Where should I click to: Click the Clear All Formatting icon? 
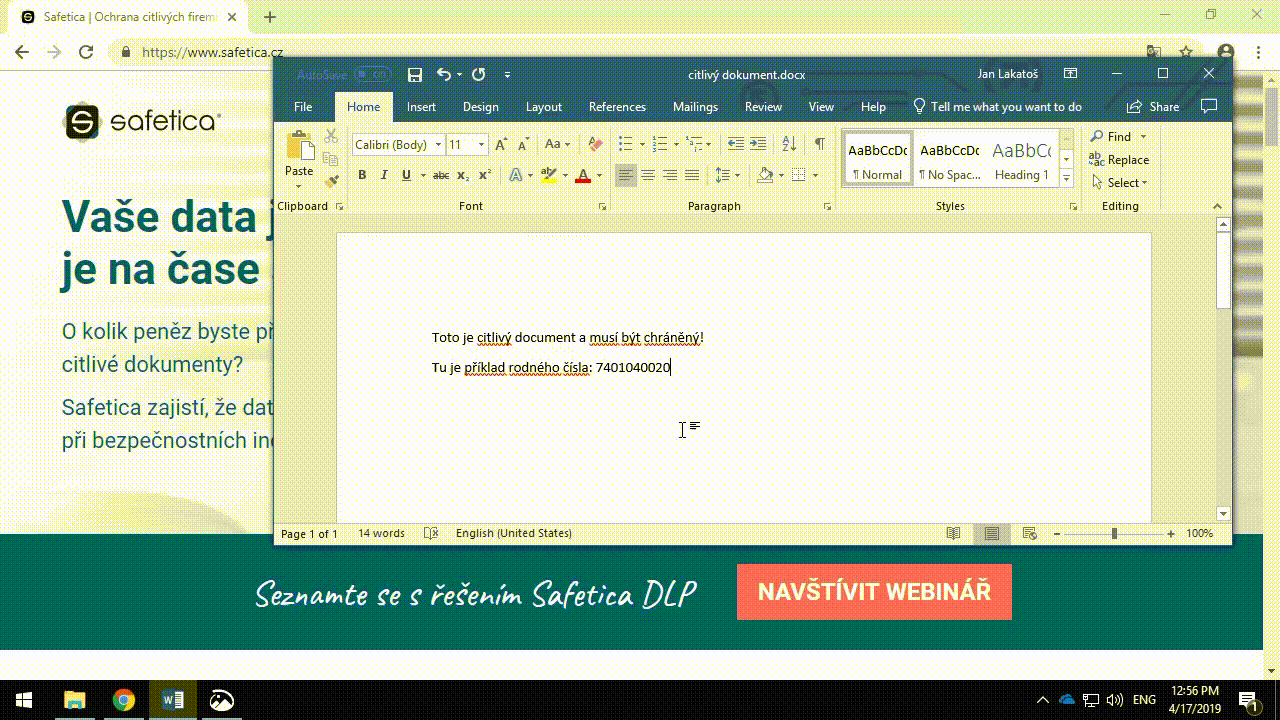[x=595, y=144]
